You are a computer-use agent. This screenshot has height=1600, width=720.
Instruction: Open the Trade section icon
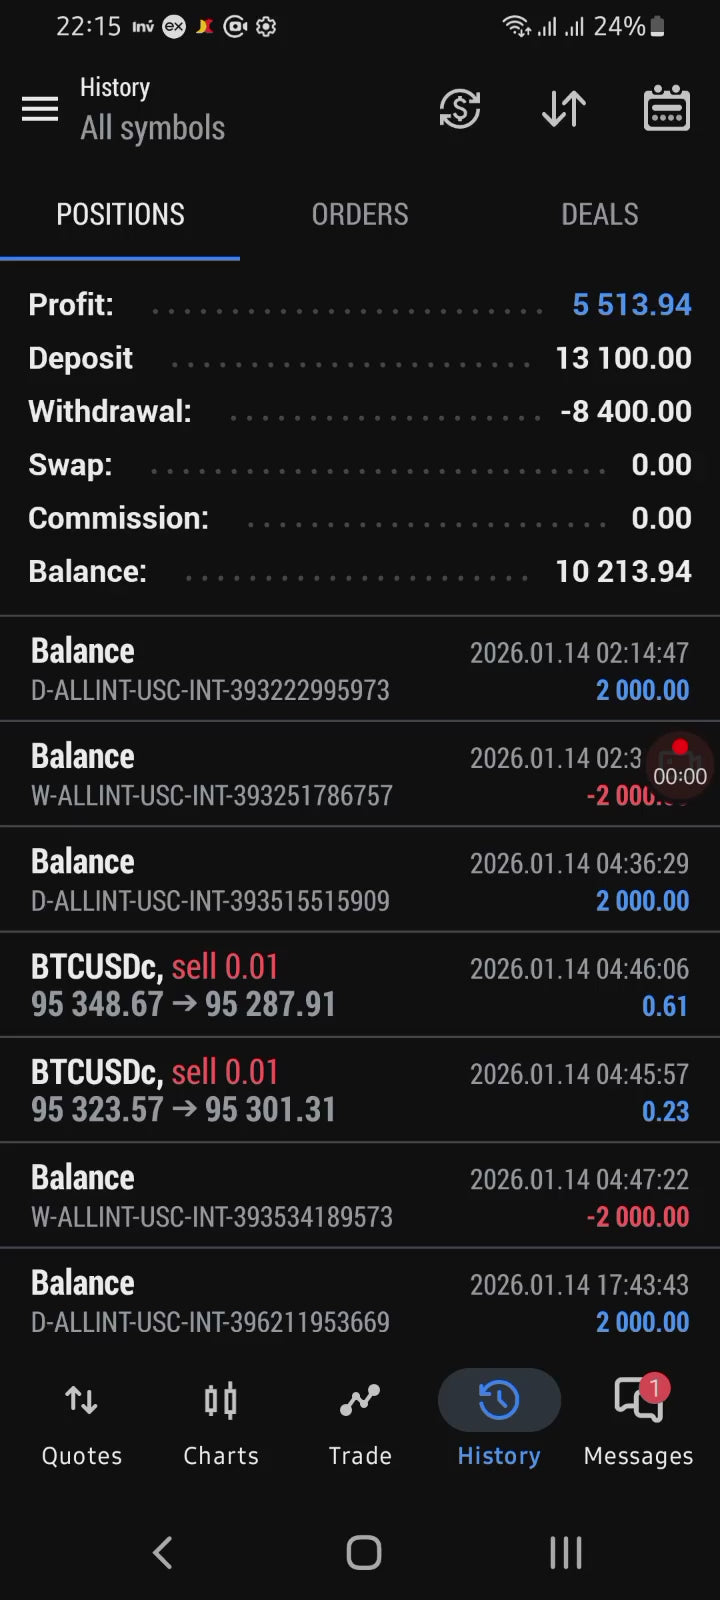(x=360, y=1401)
